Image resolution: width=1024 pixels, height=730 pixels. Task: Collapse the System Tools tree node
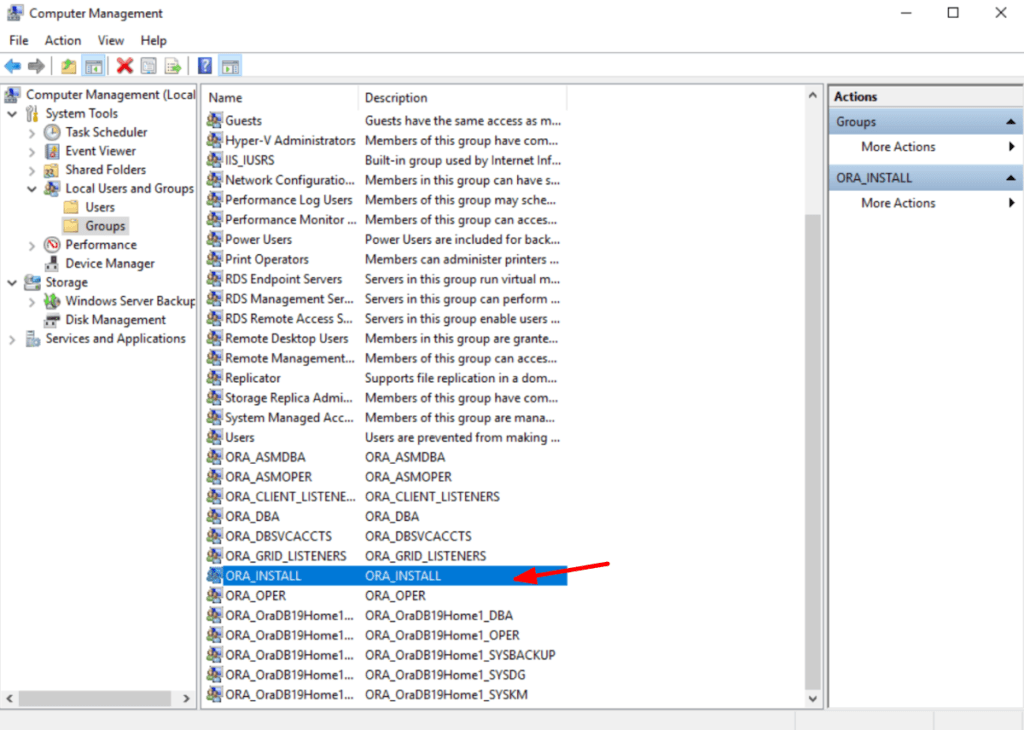(x=12, y=114)
